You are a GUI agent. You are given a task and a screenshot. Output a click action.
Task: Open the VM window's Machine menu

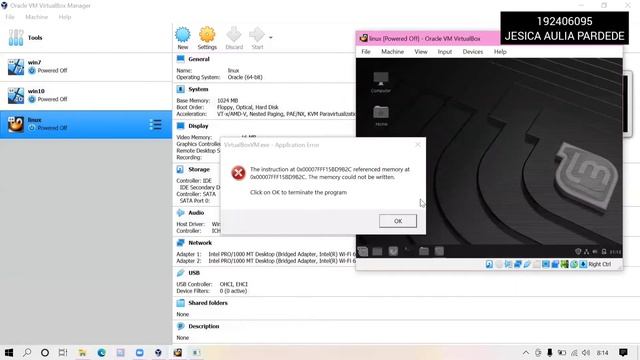(x=392, y=52)
